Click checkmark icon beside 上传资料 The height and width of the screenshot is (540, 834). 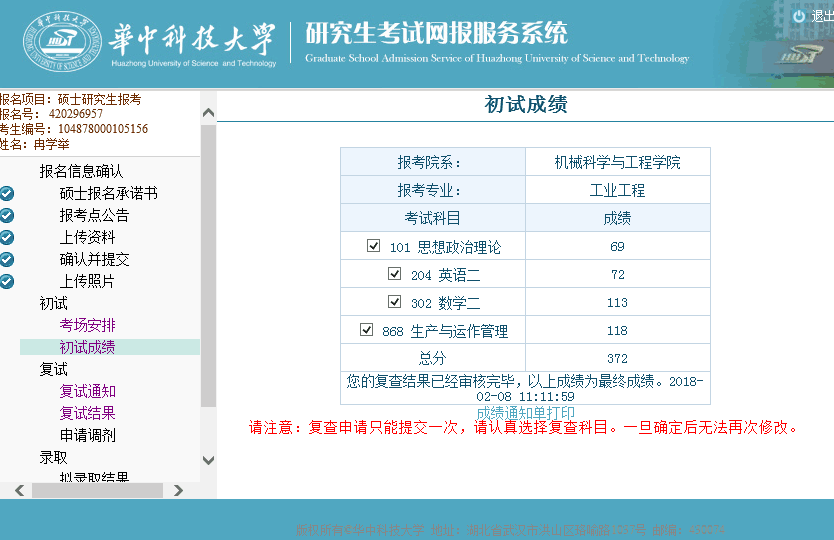coord(7,237)
